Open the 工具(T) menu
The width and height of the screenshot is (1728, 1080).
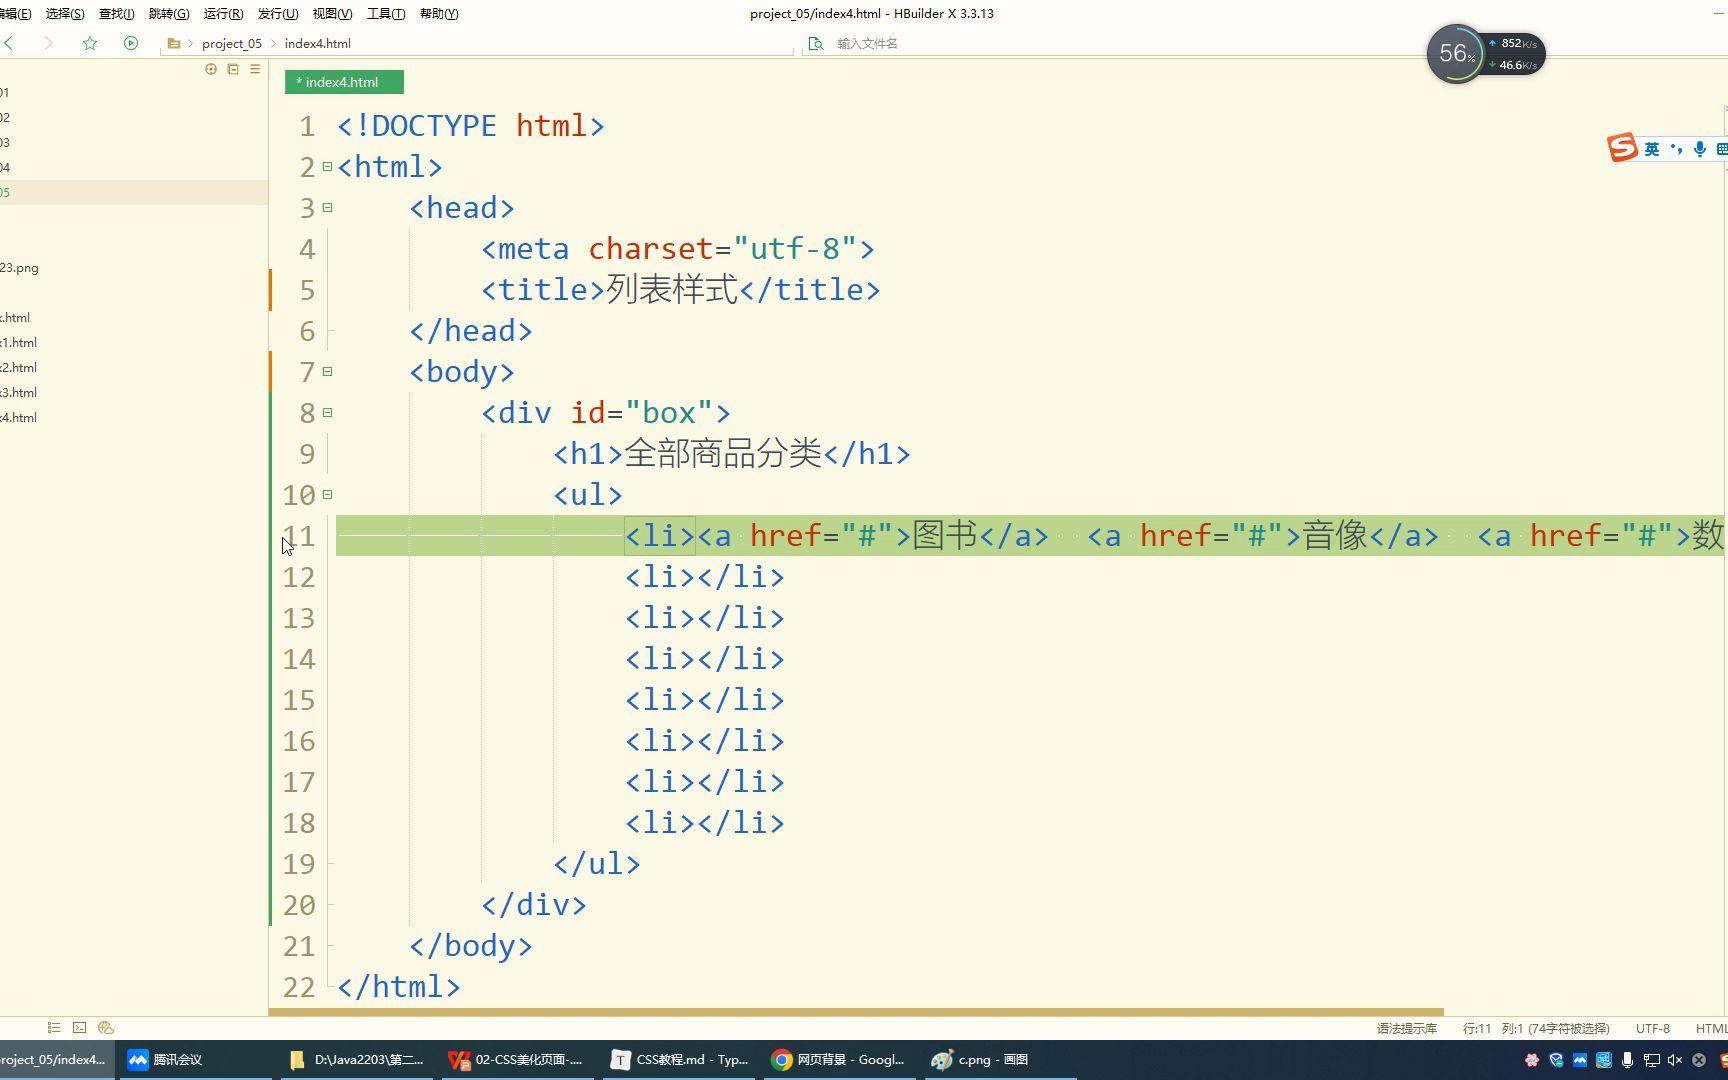[x=386, y=14]
